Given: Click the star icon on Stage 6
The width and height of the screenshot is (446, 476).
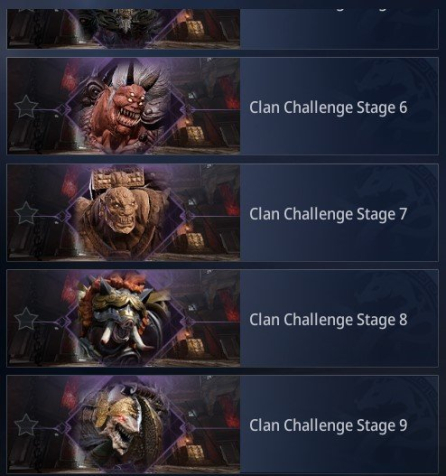Looking at the screenshot, I should tap(26, 107).
